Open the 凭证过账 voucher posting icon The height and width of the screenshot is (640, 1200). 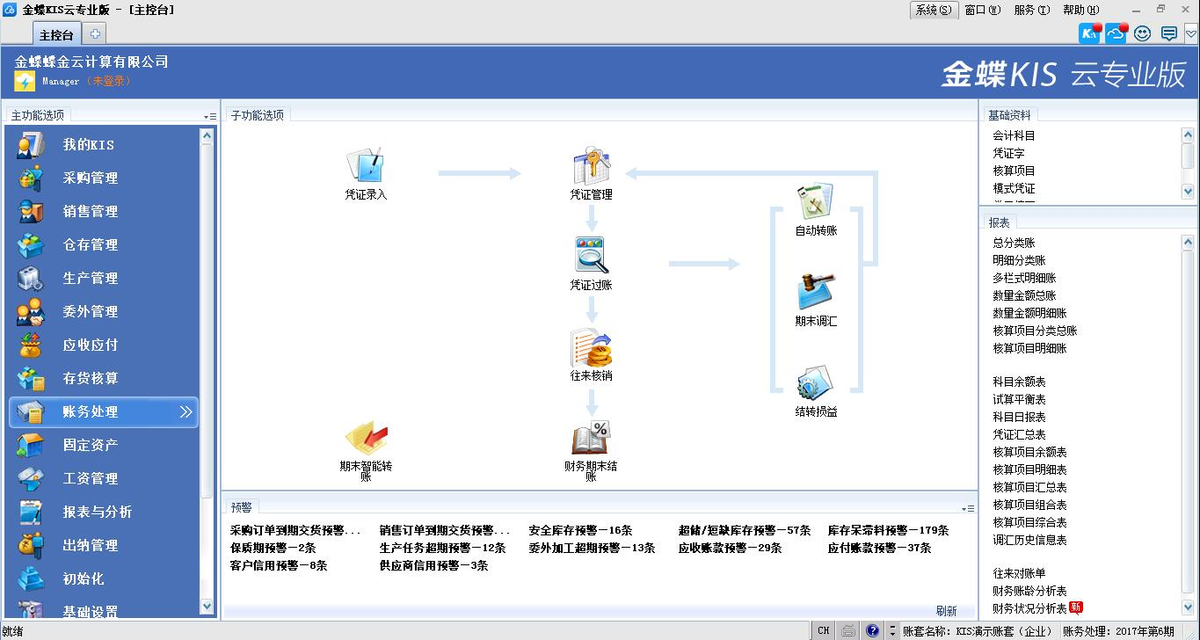pos(591,255)
